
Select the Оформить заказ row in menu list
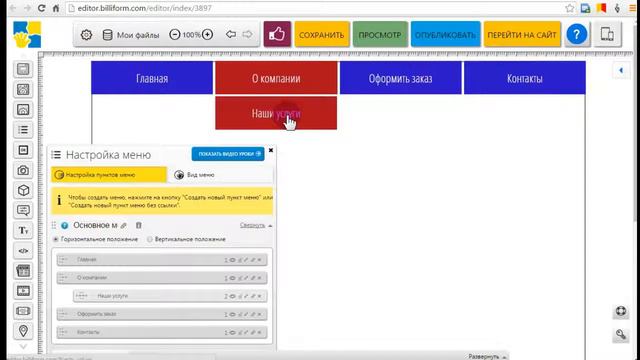(162, 314)
